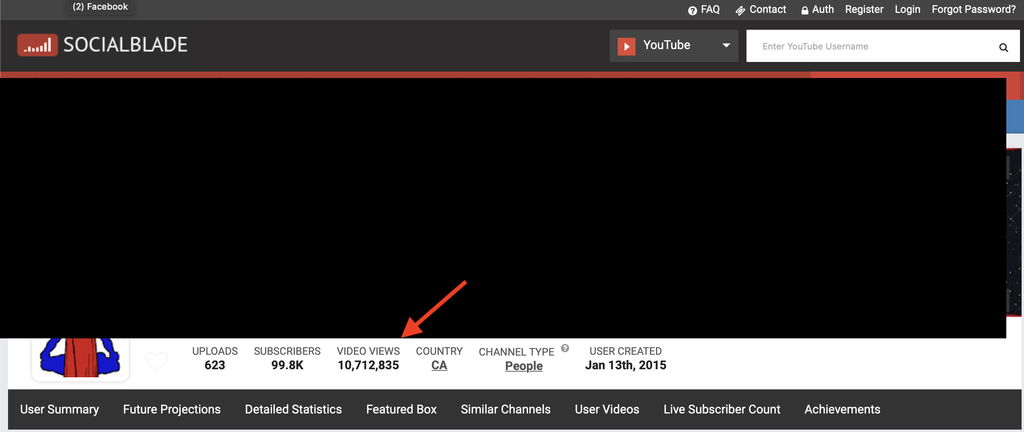Click the Contact ticket icon

point(740,10)
